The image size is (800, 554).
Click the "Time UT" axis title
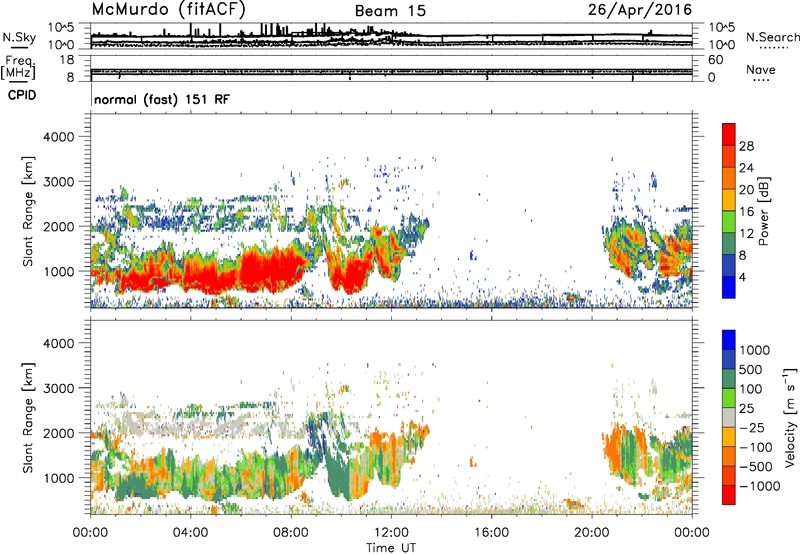(391, 548)
